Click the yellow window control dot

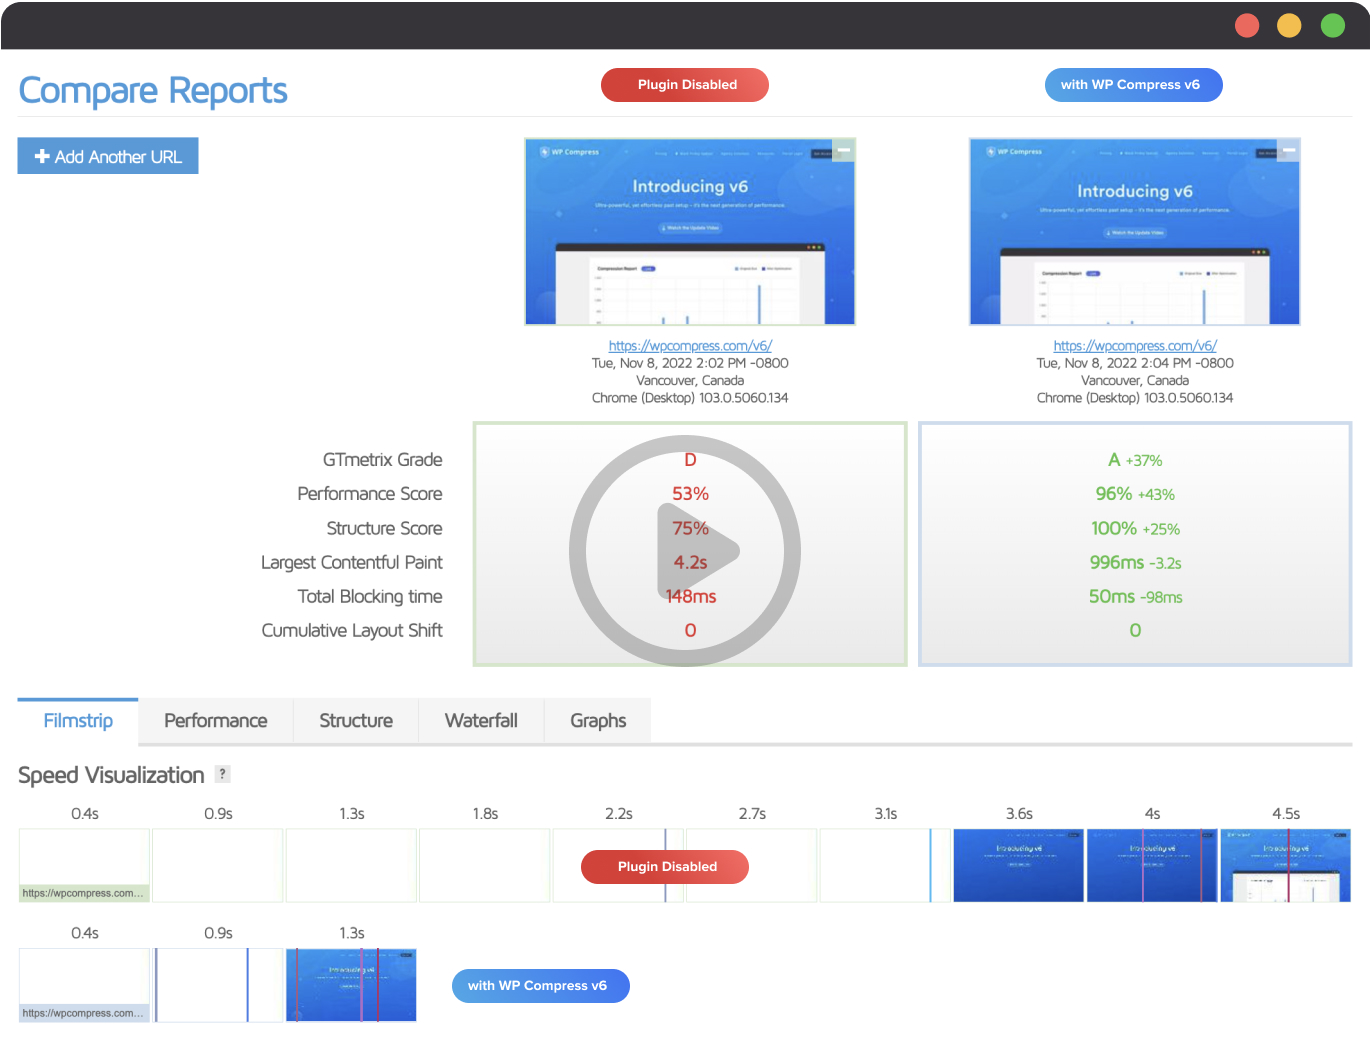(x=1289, y=25)
